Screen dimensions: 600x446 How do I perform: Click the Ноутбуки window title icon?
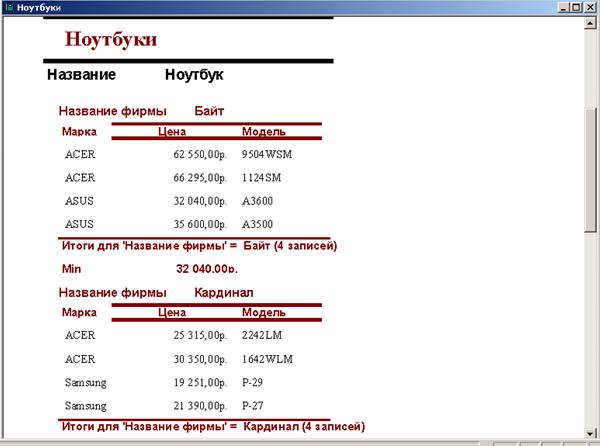(x=10, y=7)
